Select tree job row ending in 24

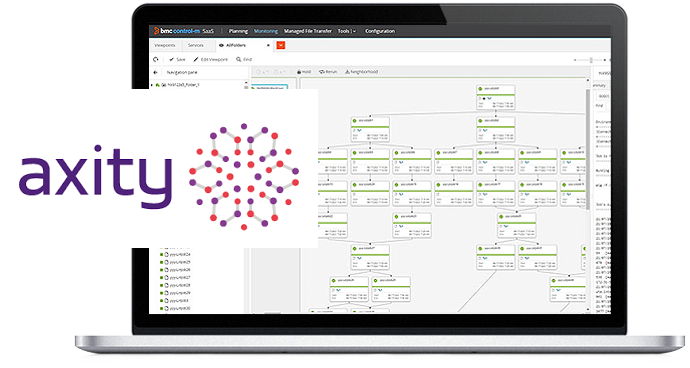pyautogui.click(x=176, y=254)
